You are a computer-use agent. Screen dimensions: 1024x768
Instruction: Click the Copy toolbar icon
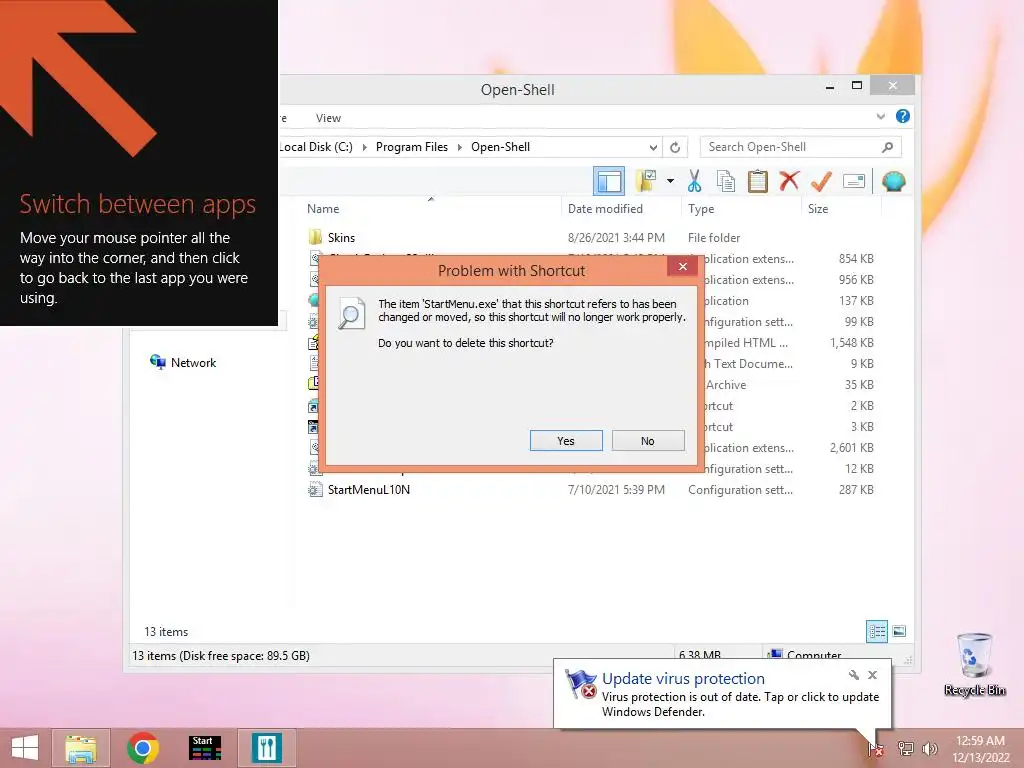(x=726, y=181)
